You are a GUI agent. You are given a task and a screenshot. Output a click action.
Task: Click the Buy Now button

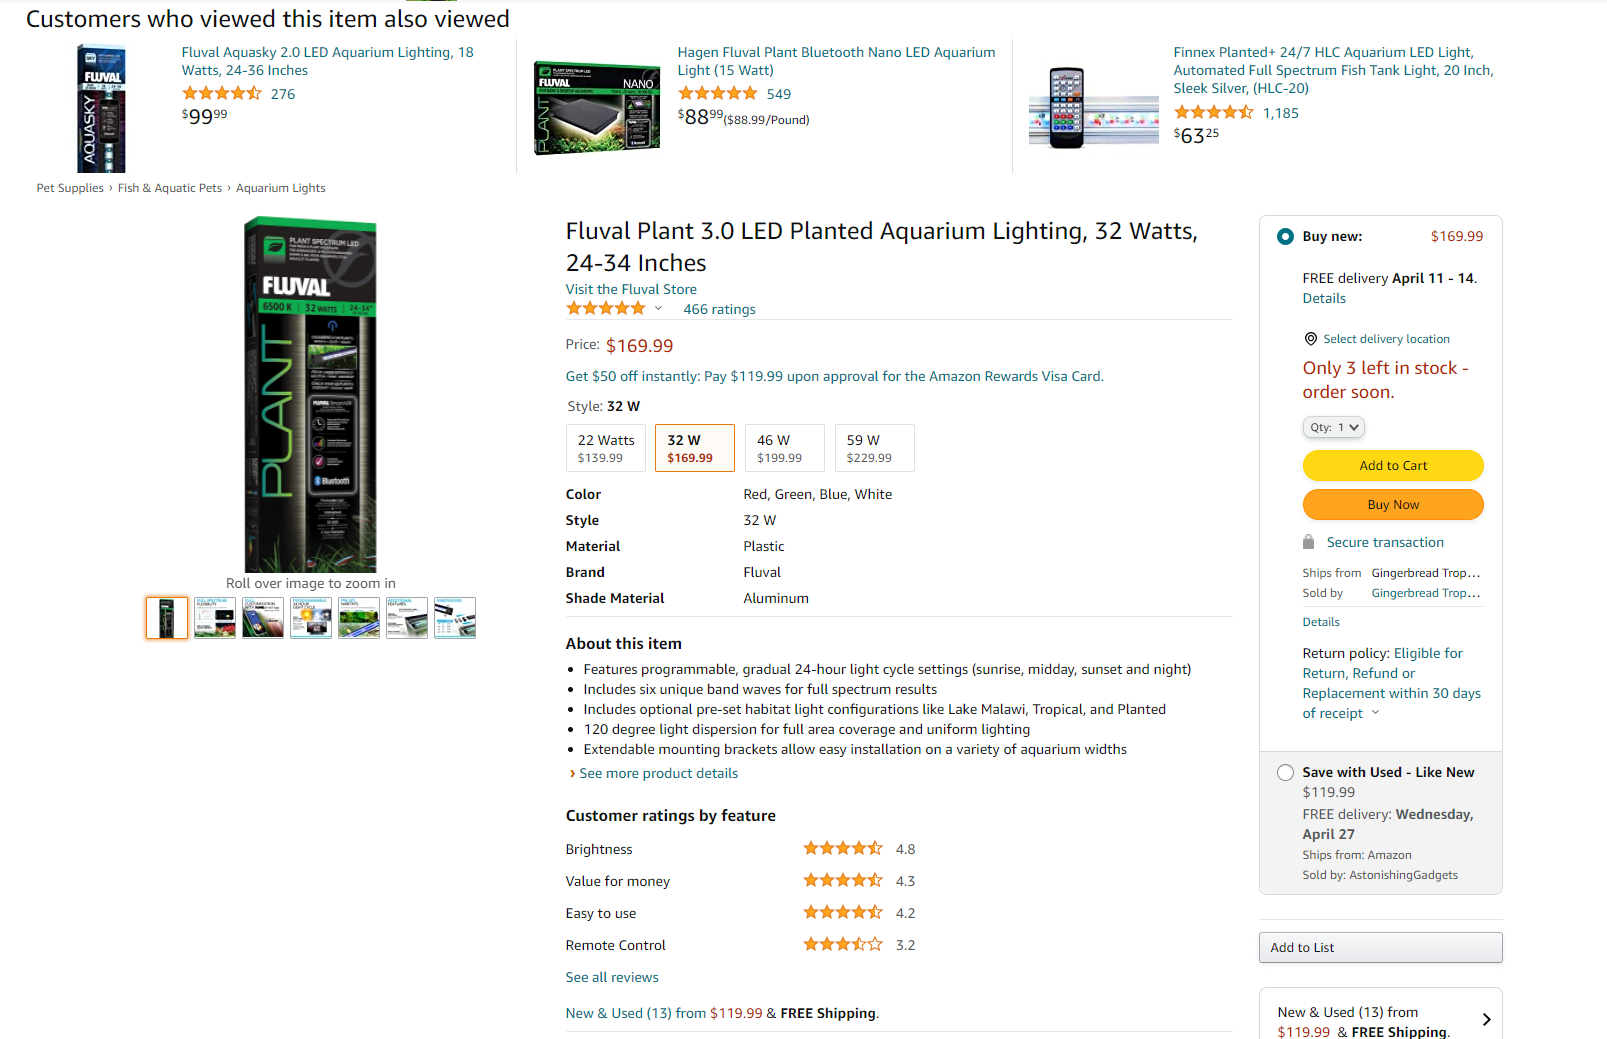(x=1393, y=505)
